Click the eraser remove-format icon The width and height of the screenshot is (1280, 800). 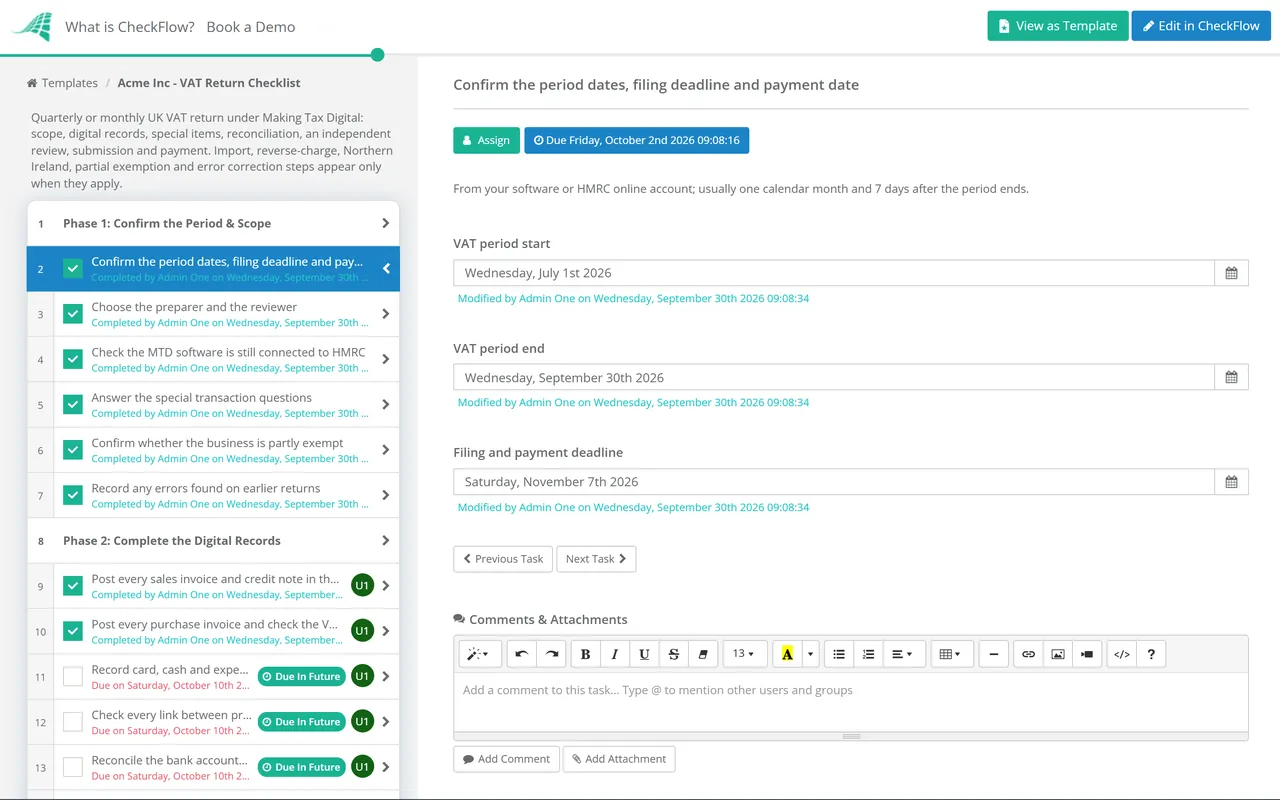coord(703,654)
